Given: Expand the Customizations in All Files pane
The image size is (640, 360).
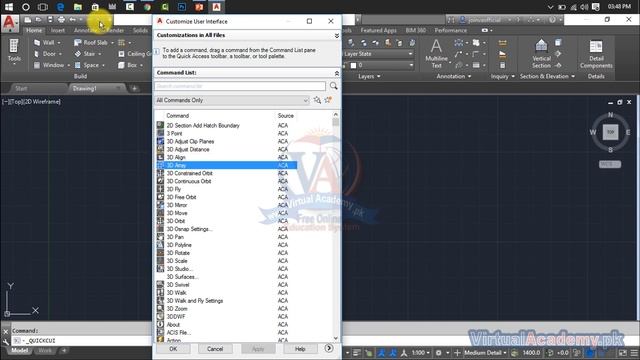Looking at the screenshot, I should tap(337, 36).
